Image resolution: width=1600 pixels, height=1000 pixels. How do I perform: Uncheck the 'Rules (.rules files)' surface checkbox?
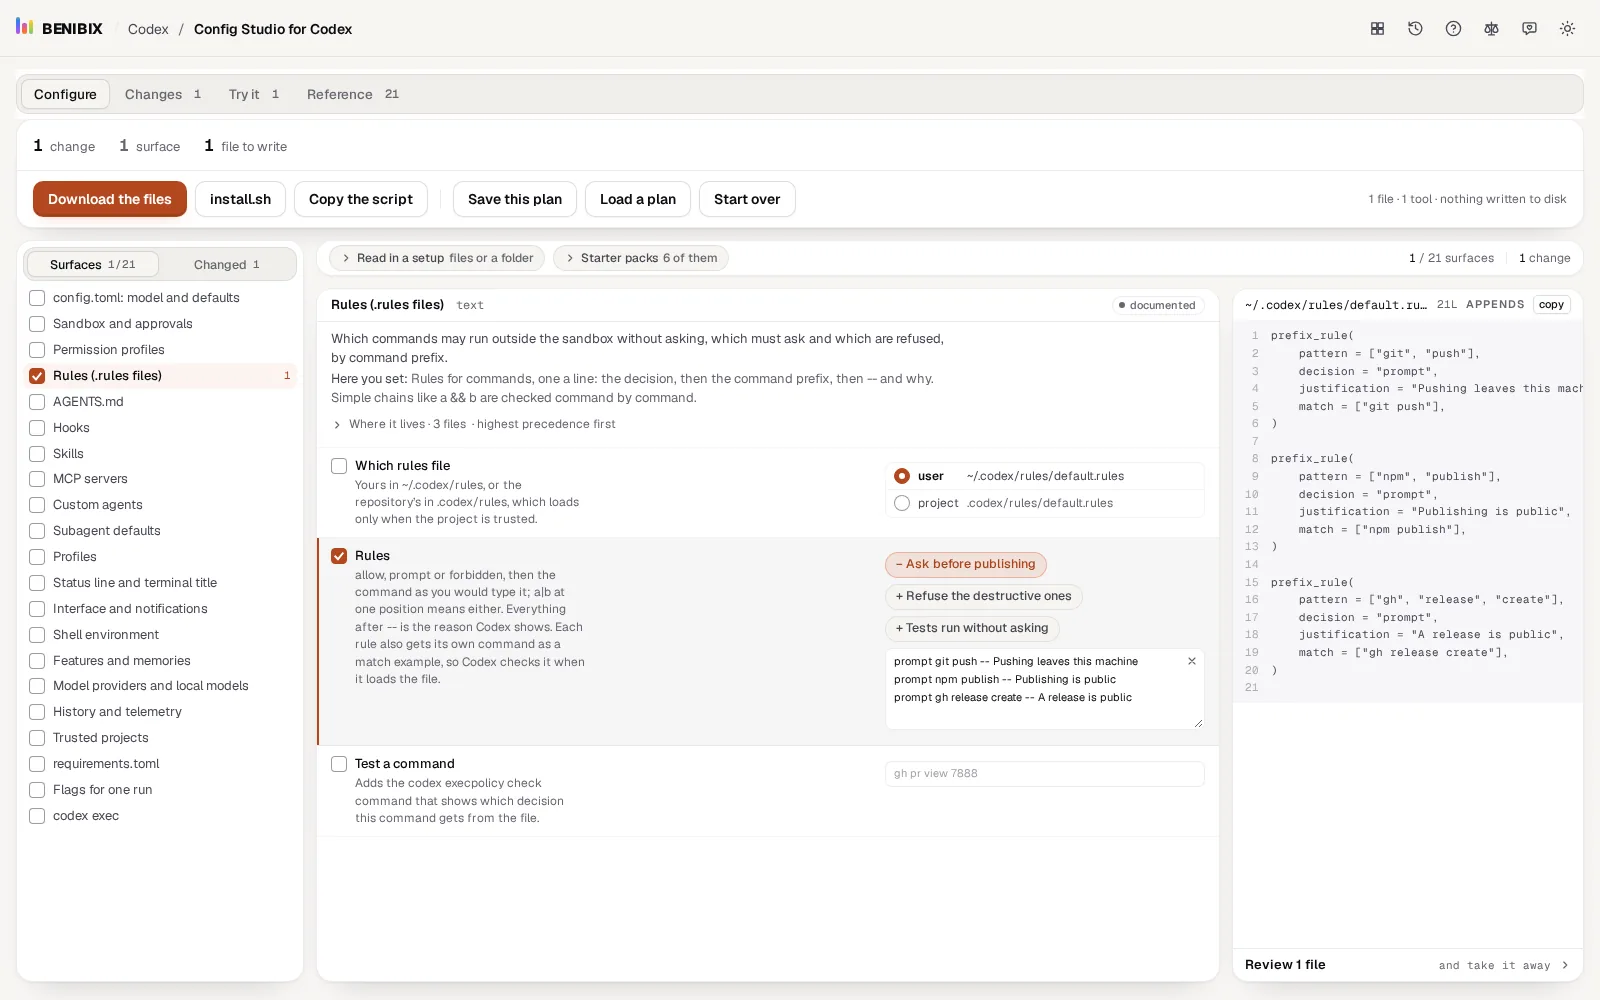[x=37, y=376]
